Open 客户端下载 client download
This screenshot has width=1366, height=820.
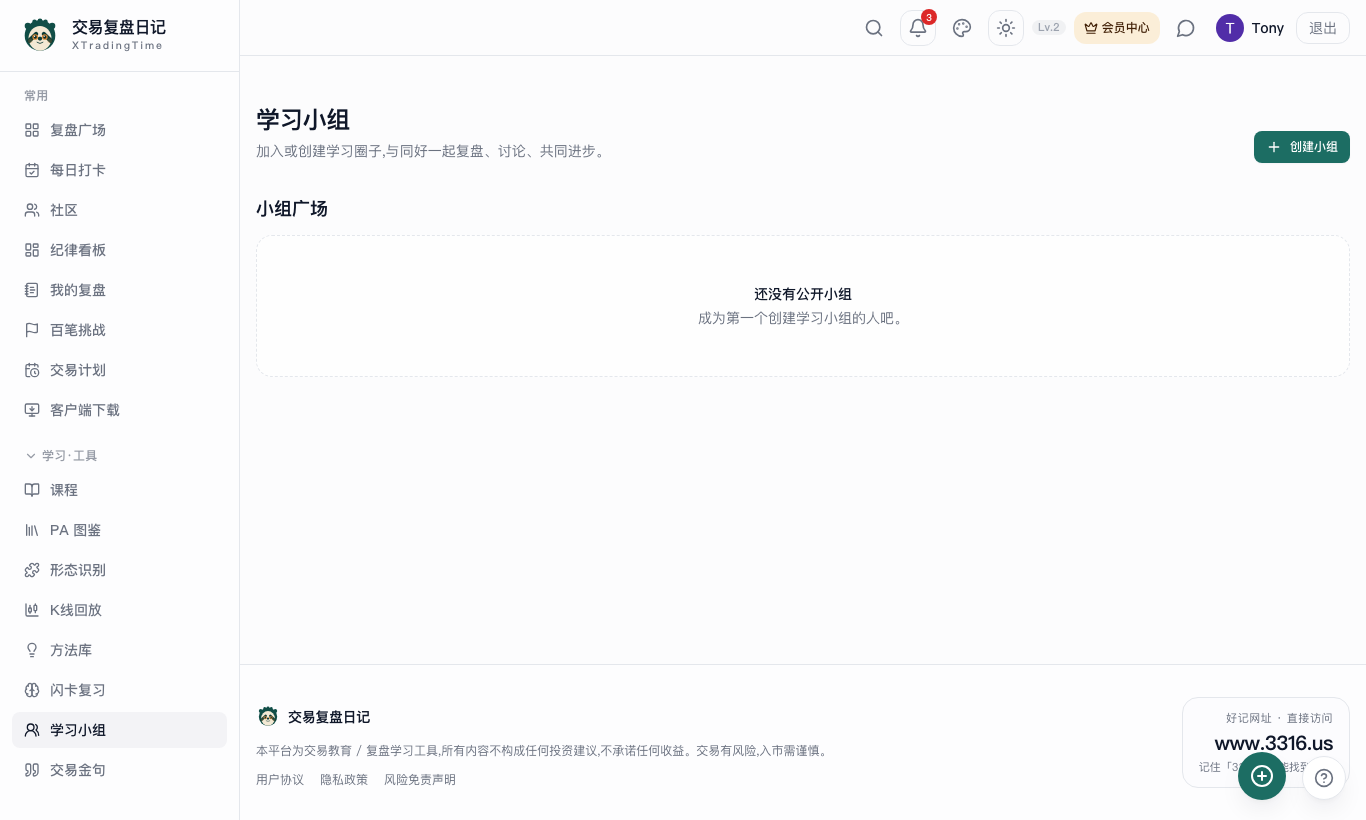(x=119, y=410)
